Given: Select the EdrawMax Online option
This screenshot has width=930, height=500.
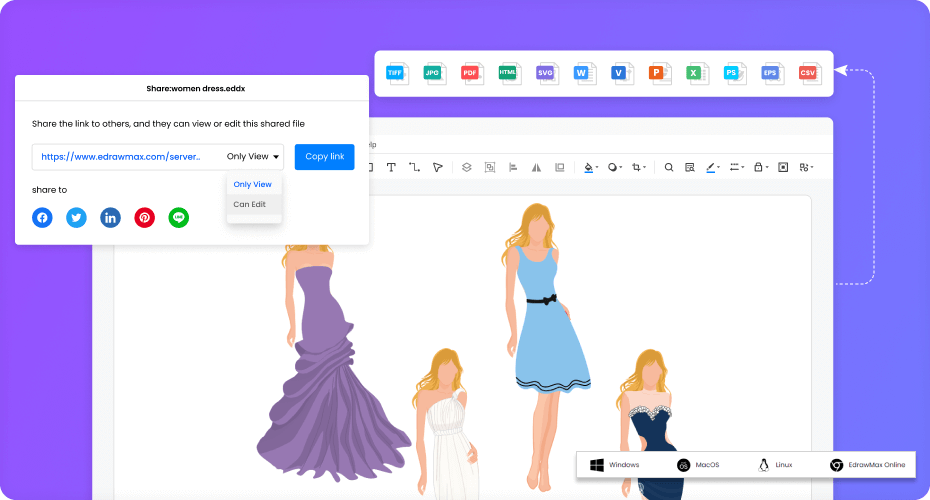Looking at the screenshot, I should (x=868, y=465).
